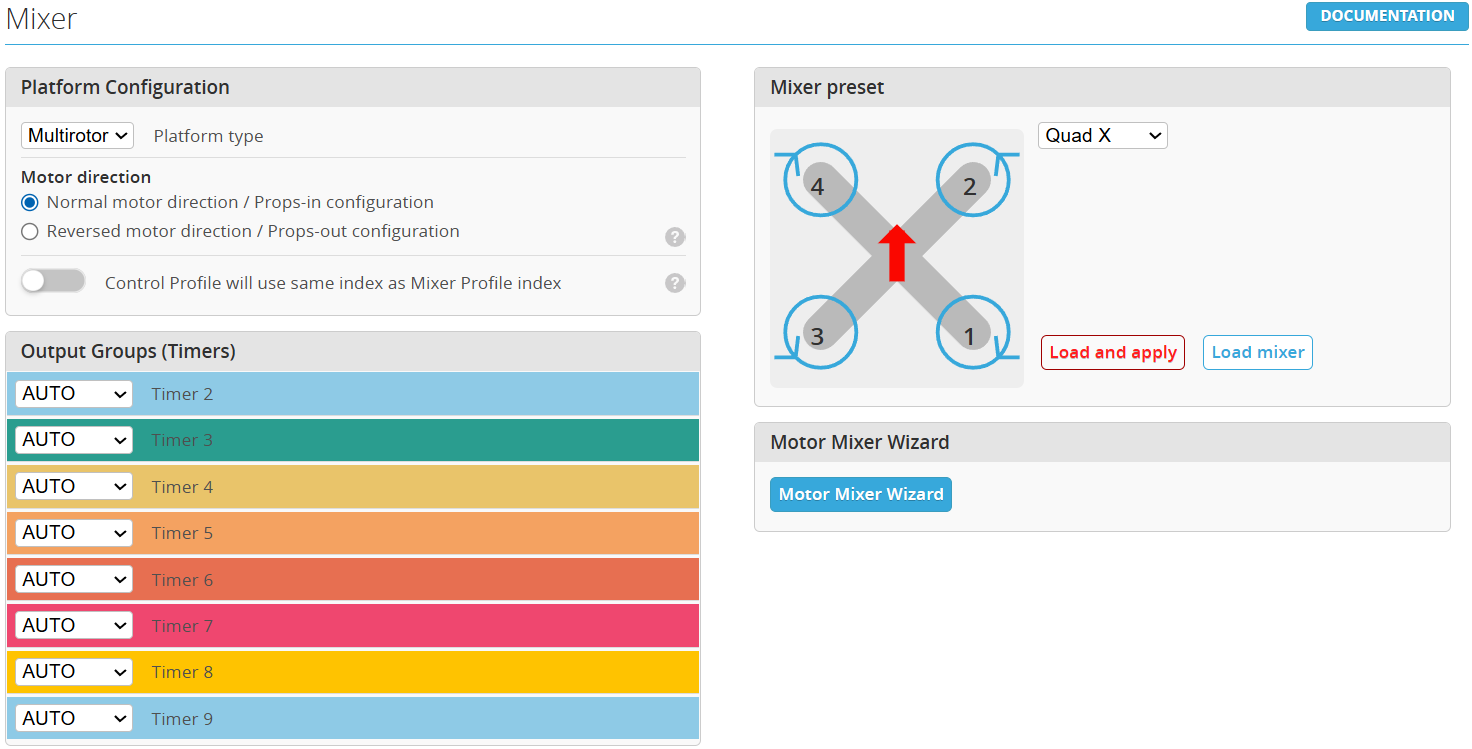Click motor 1 circle in quad diagram
The image size is (1472, 749).
973,331
